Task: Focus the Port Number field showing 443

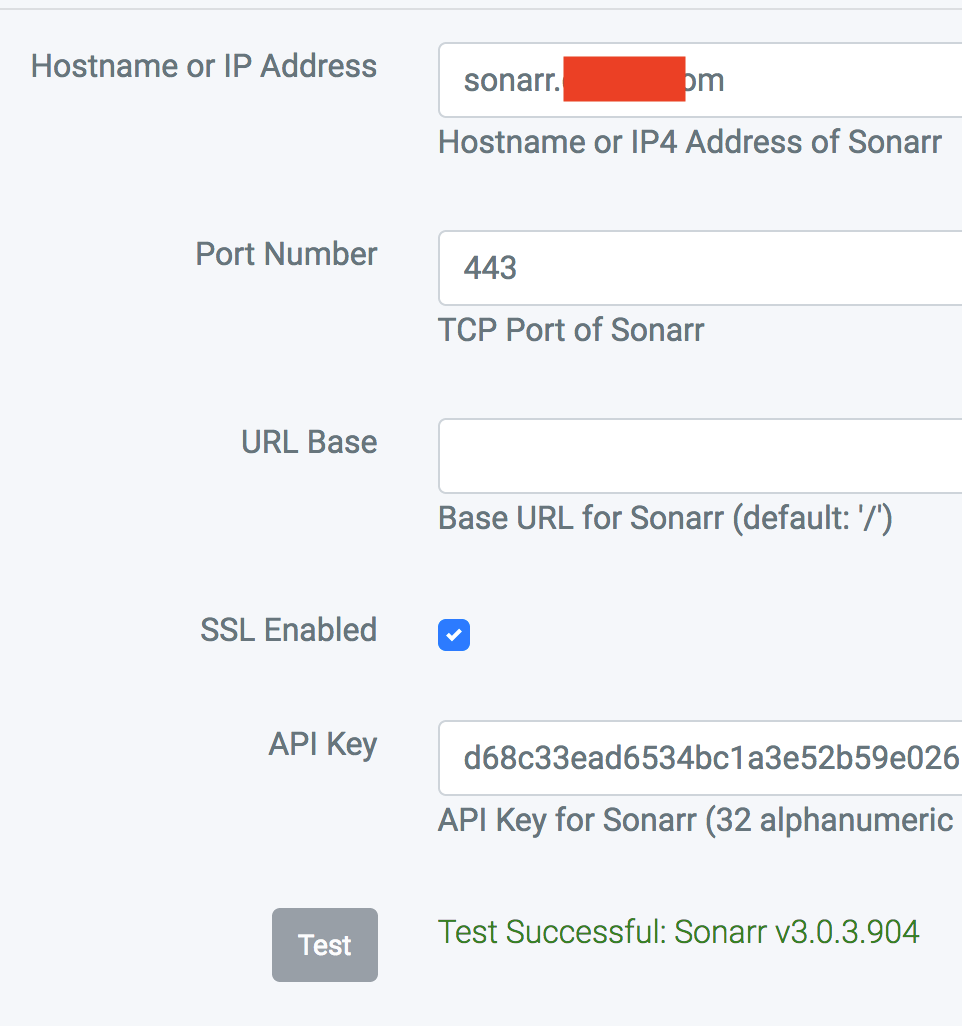Action: tap(700, 268)
